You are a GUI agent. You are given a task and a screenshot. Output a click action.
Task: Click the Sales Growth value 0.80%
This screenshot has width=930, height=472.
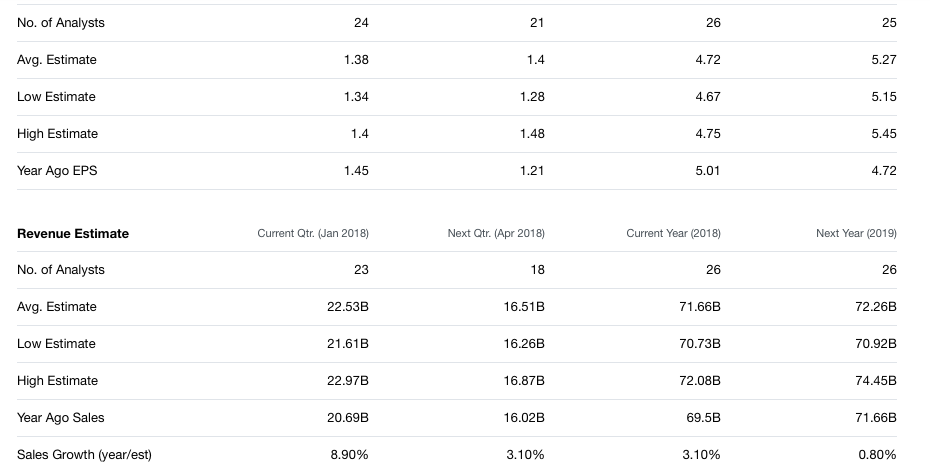[x=877, y=454]
